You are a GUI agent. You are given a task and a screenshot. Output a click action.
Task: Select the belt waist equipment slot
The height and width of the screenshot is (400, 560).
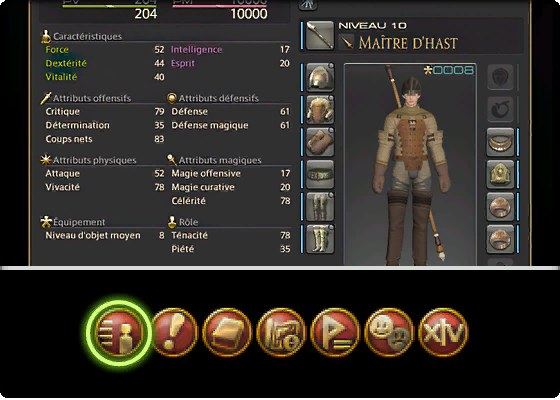(x=320, y=174)
